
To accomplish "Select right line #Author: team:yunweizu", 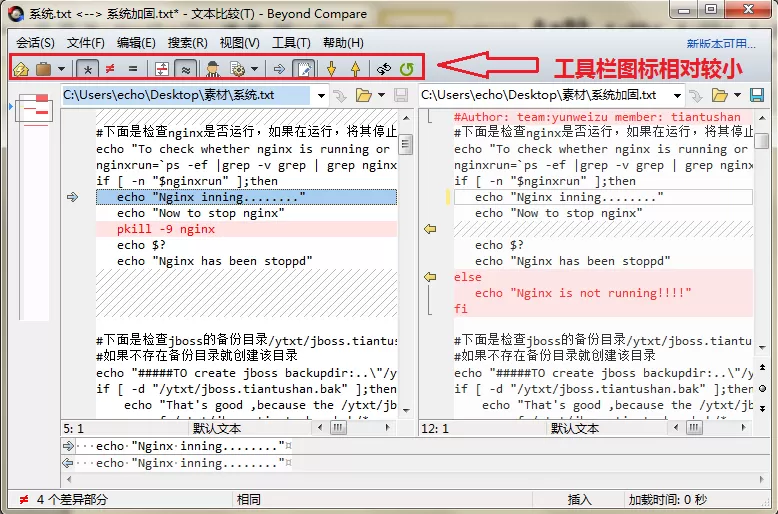I will [x=603, y=117].
